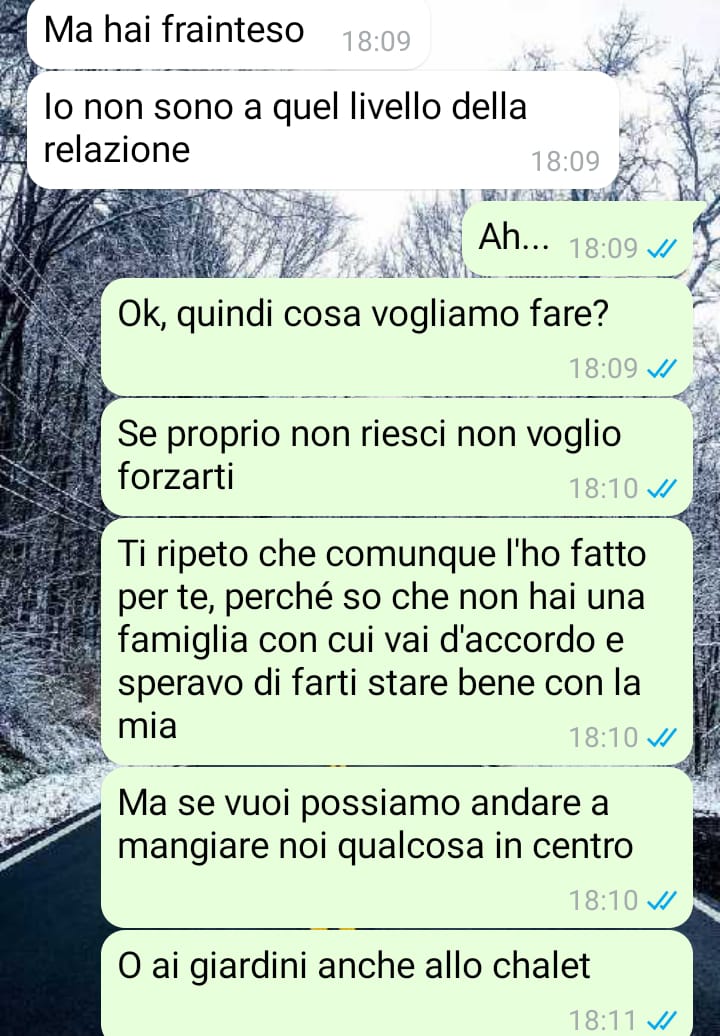The width and height of the screenshot is (720, 1036).
Task: Tap the 18:09 timestamp on 'Ma hai frainteso'
Action: 376,42
